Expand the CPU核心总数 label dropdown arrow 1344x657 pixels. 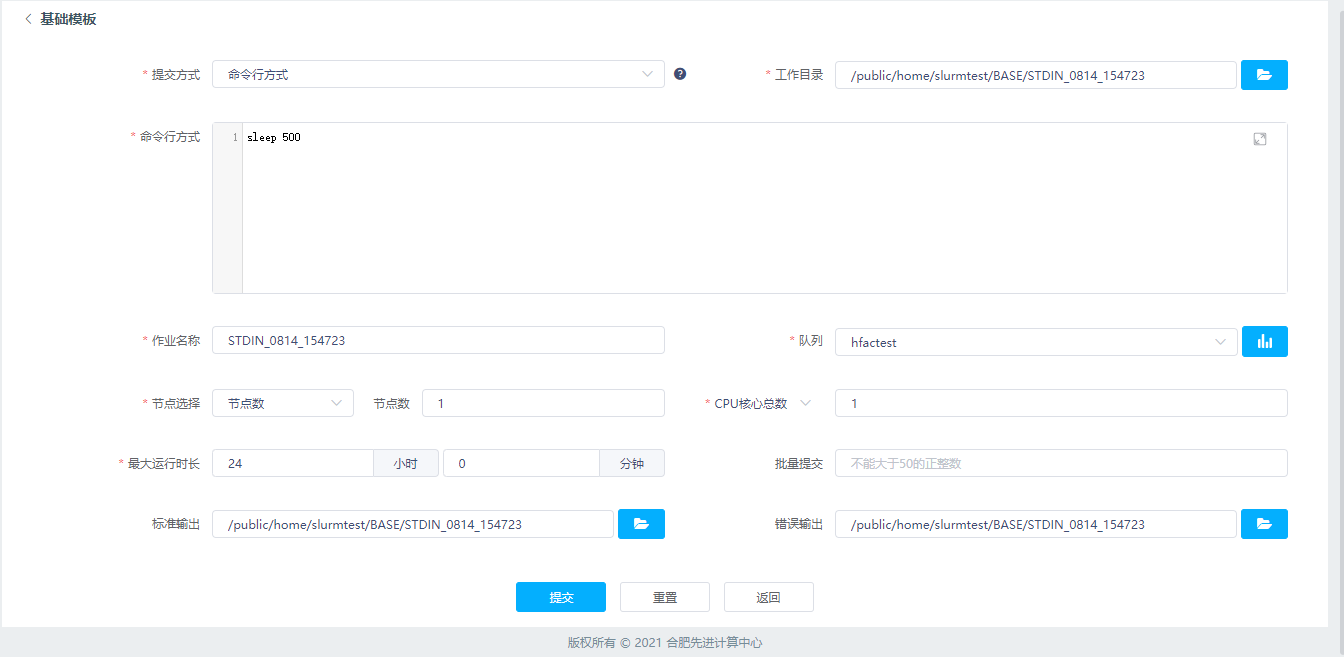point(805,403)
